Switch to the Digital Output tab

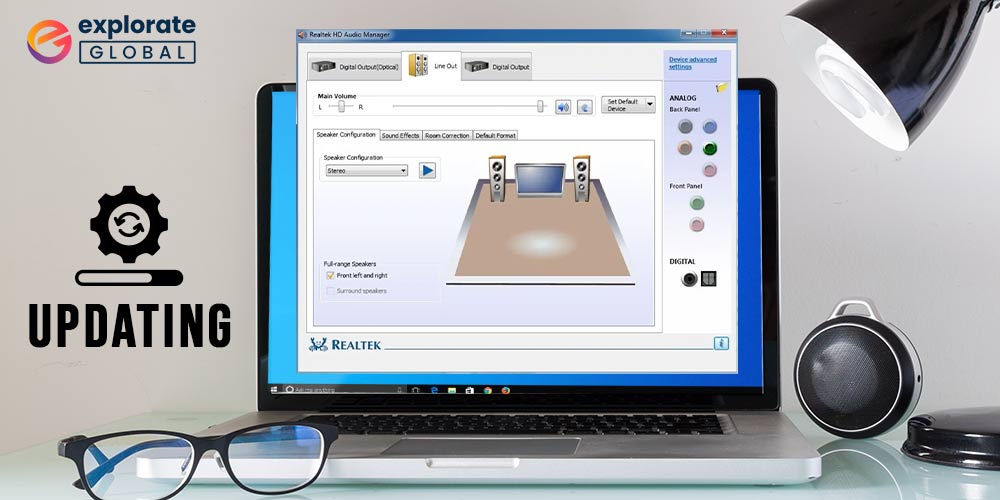pyautogui.click(x=497, y=66)
